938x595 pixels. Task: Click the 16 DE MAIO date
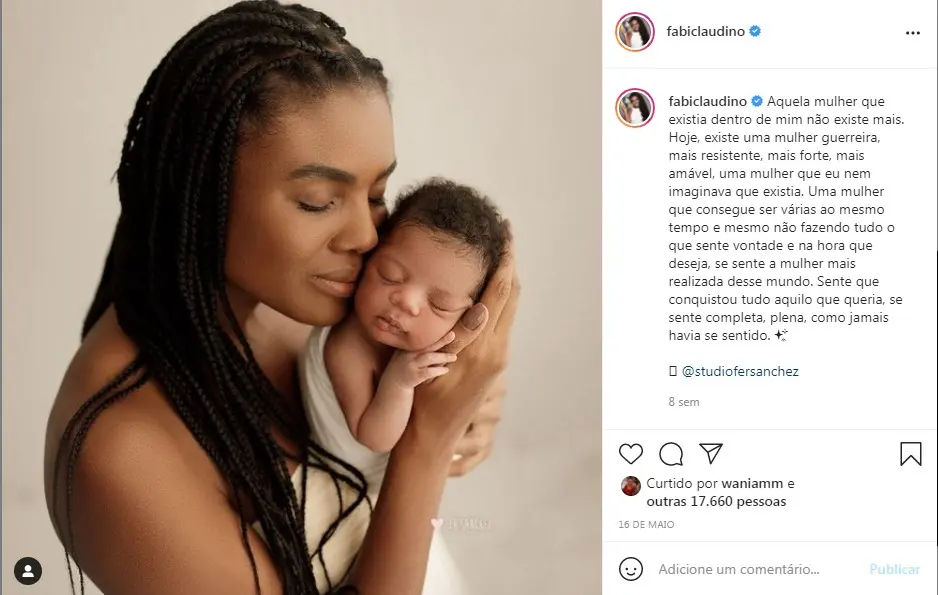[646, 524]
